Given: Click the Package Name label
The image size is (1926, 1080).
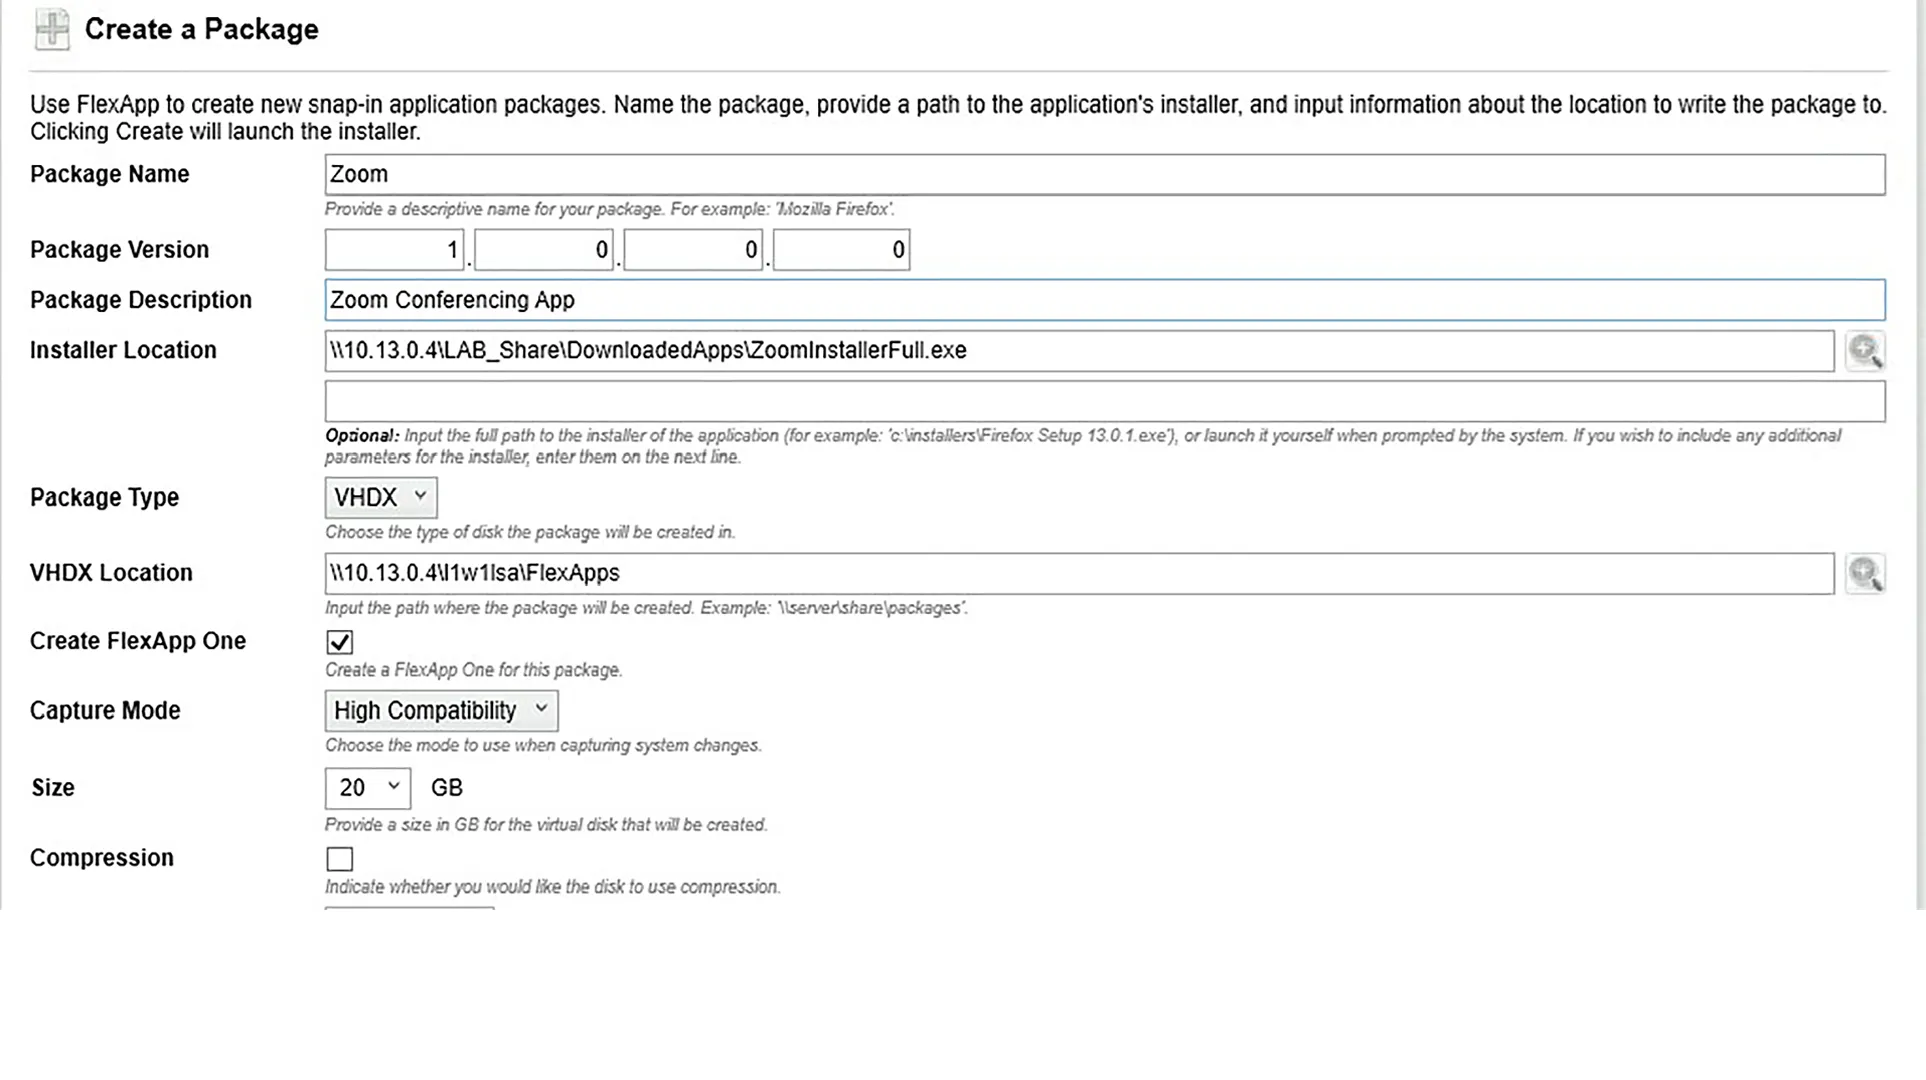Looking at the screenshot, I should 110,174.
